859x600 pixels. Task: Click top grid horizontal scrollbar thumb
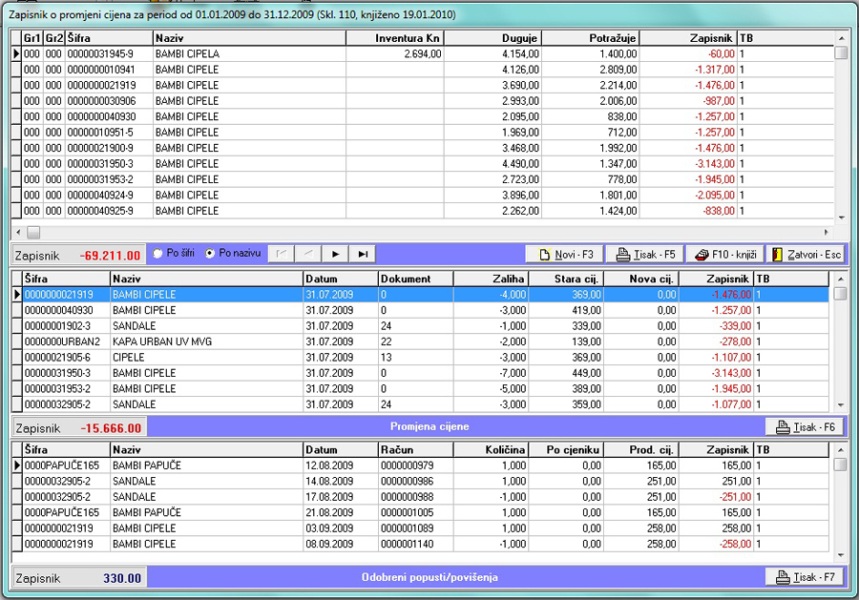(33, 232)
